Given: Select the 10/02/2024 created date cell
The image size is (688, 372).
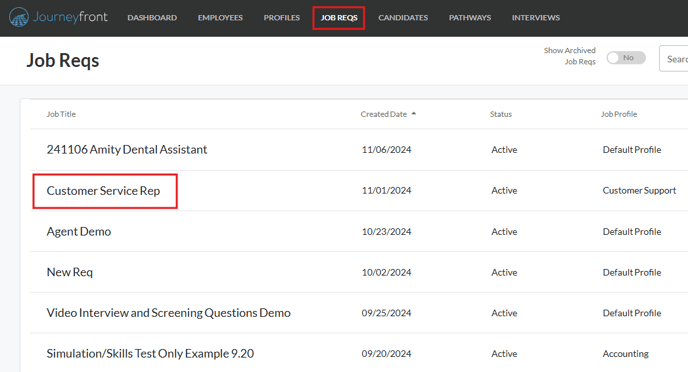Looking at the screenshot, I should click(386, 272).
